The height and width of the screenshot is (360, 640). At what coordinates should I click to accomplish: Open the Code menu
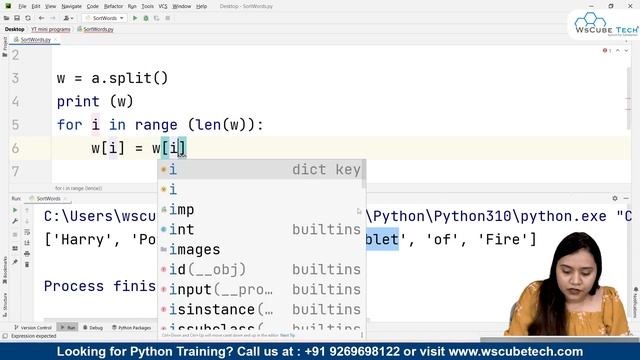[x=93, y=6]
